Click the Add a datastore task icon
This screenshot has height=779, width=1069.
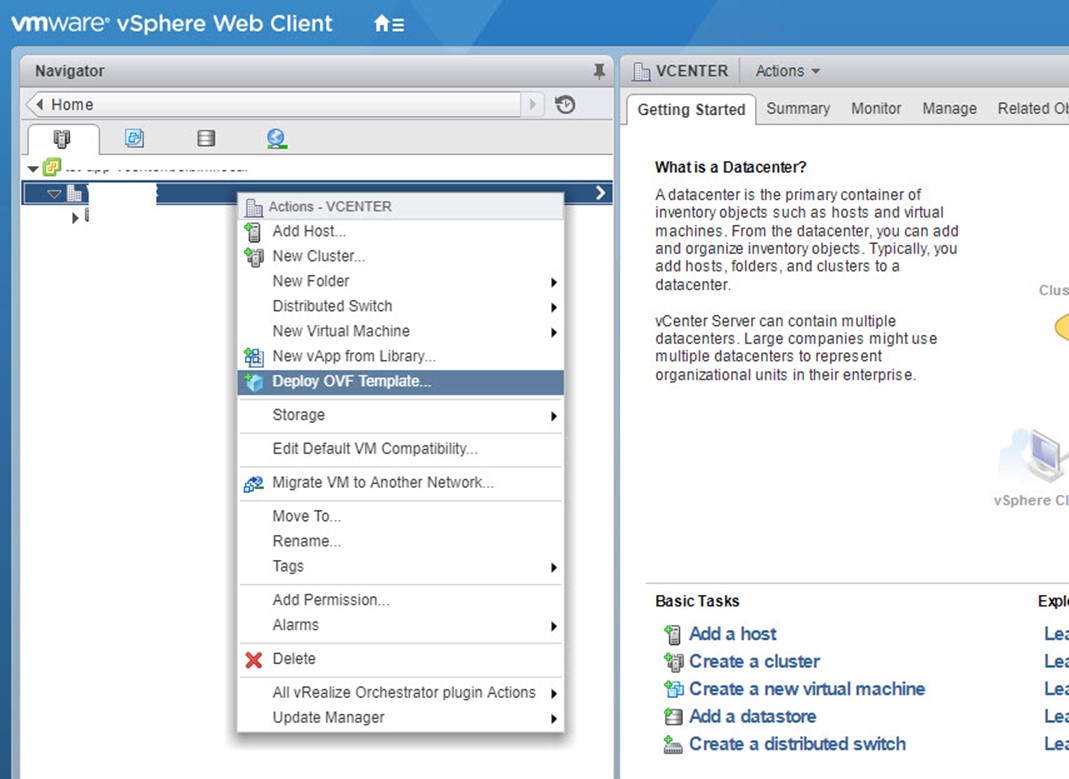673,716
